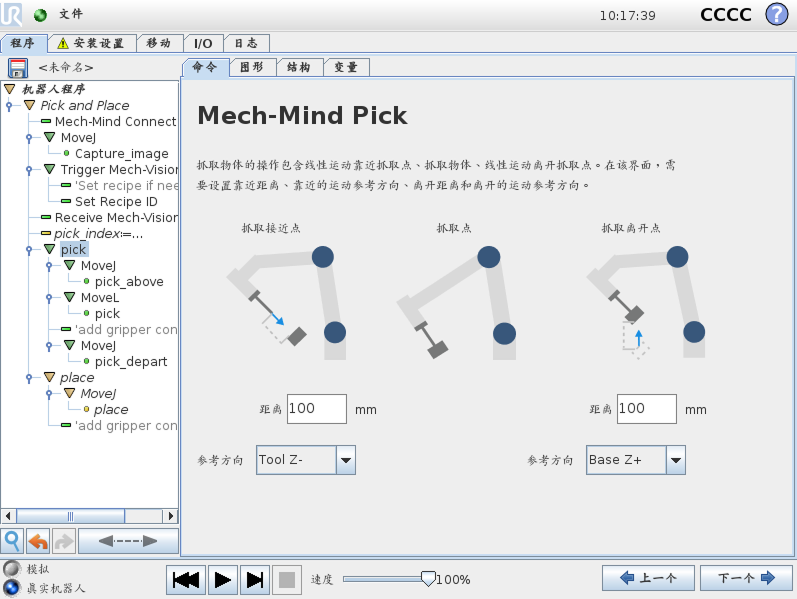Image resolution: width=797 pixels, height=599 pixels.
Task: Open the help question mark icon
Action: click(777, 14)
